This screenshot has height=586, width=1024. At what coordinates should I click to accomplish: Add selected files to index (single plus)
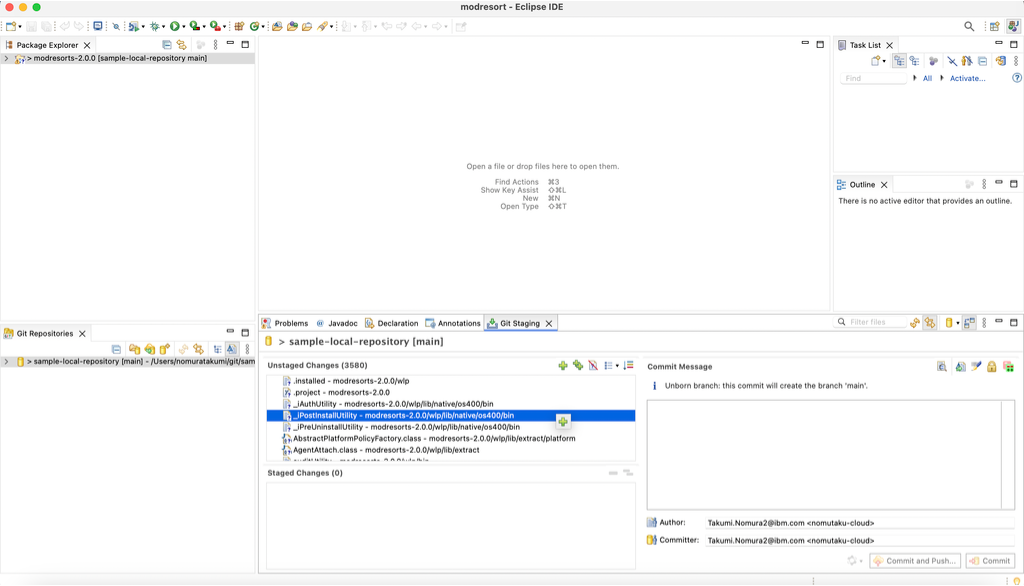(563, 365)
